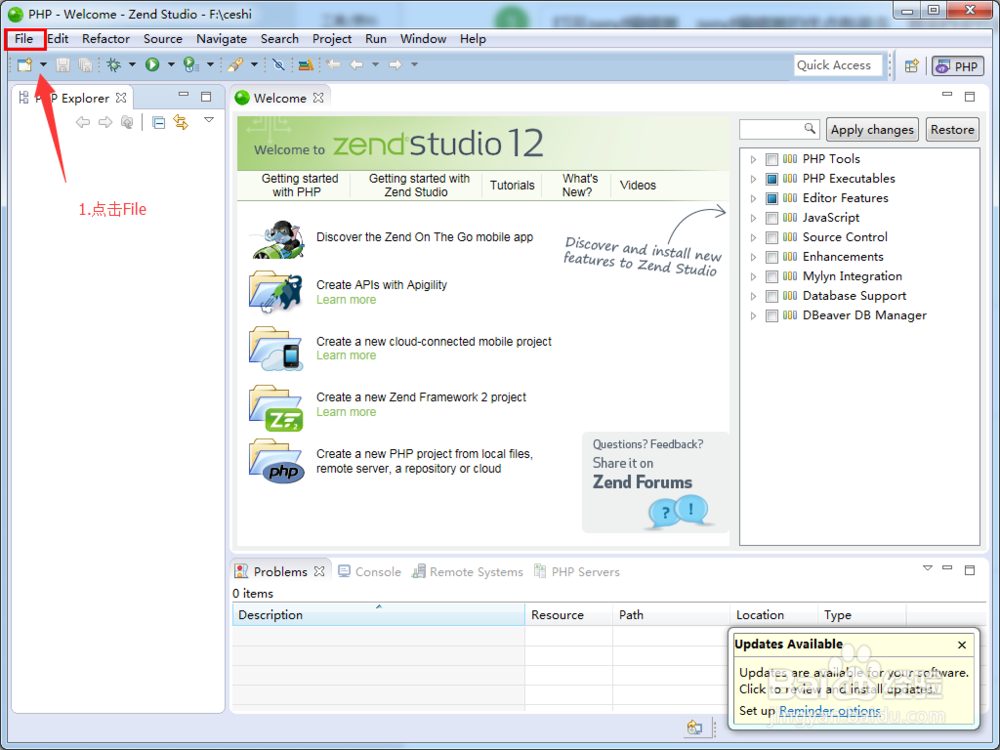
Task: Click the Forward navigation arrow in toolbar
Action: pos(395,64)
